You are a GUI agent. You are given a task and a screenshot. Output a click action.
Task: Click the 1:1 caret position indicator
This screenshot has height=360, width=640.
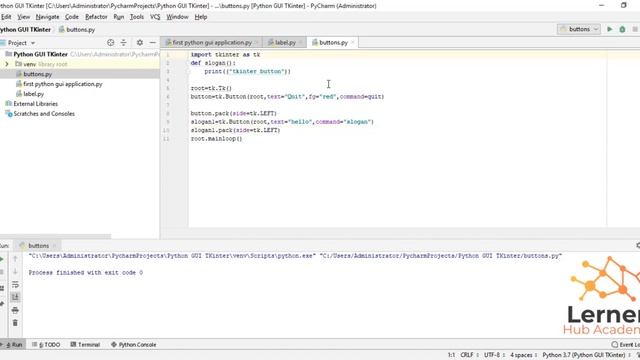pos(451,355)
